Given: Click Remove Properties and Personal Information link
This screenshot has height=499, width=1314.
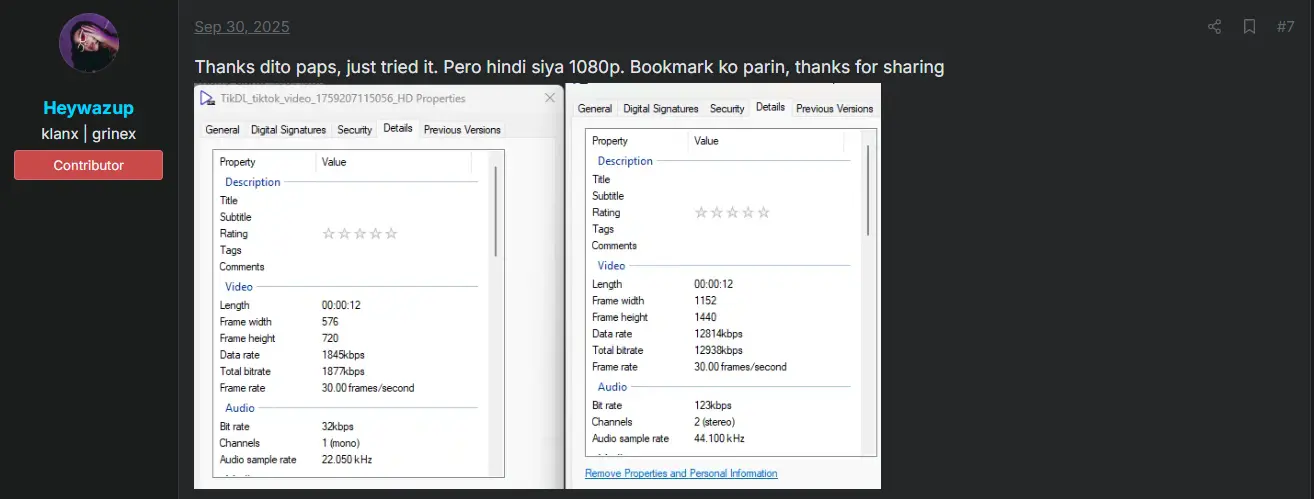Looking at the screenshot, I should coord(681,473).
